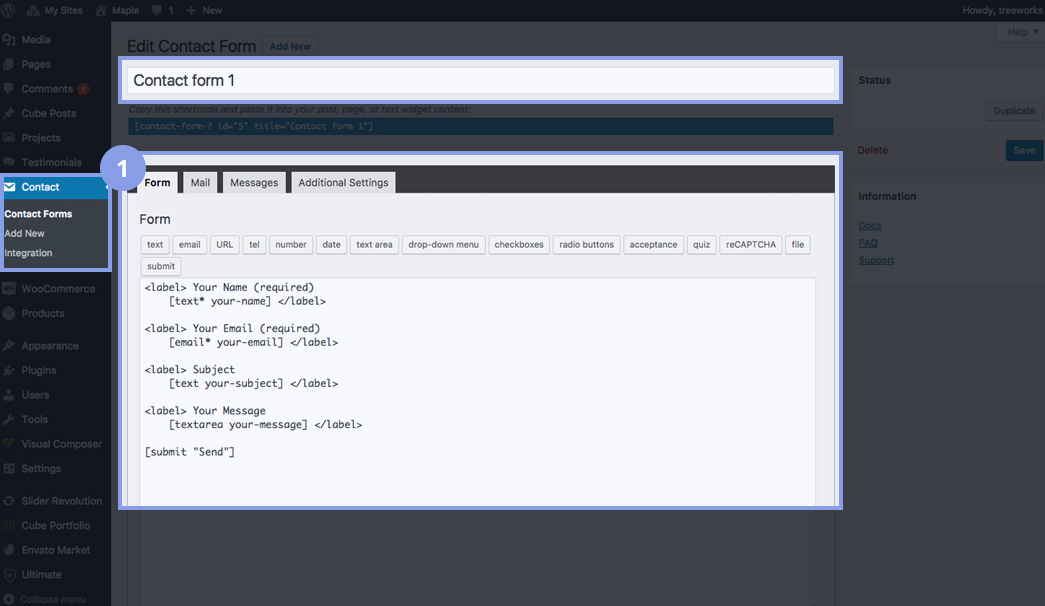
Task: Open the Slider Revolution menu item
Action: (x=61, y=501)
